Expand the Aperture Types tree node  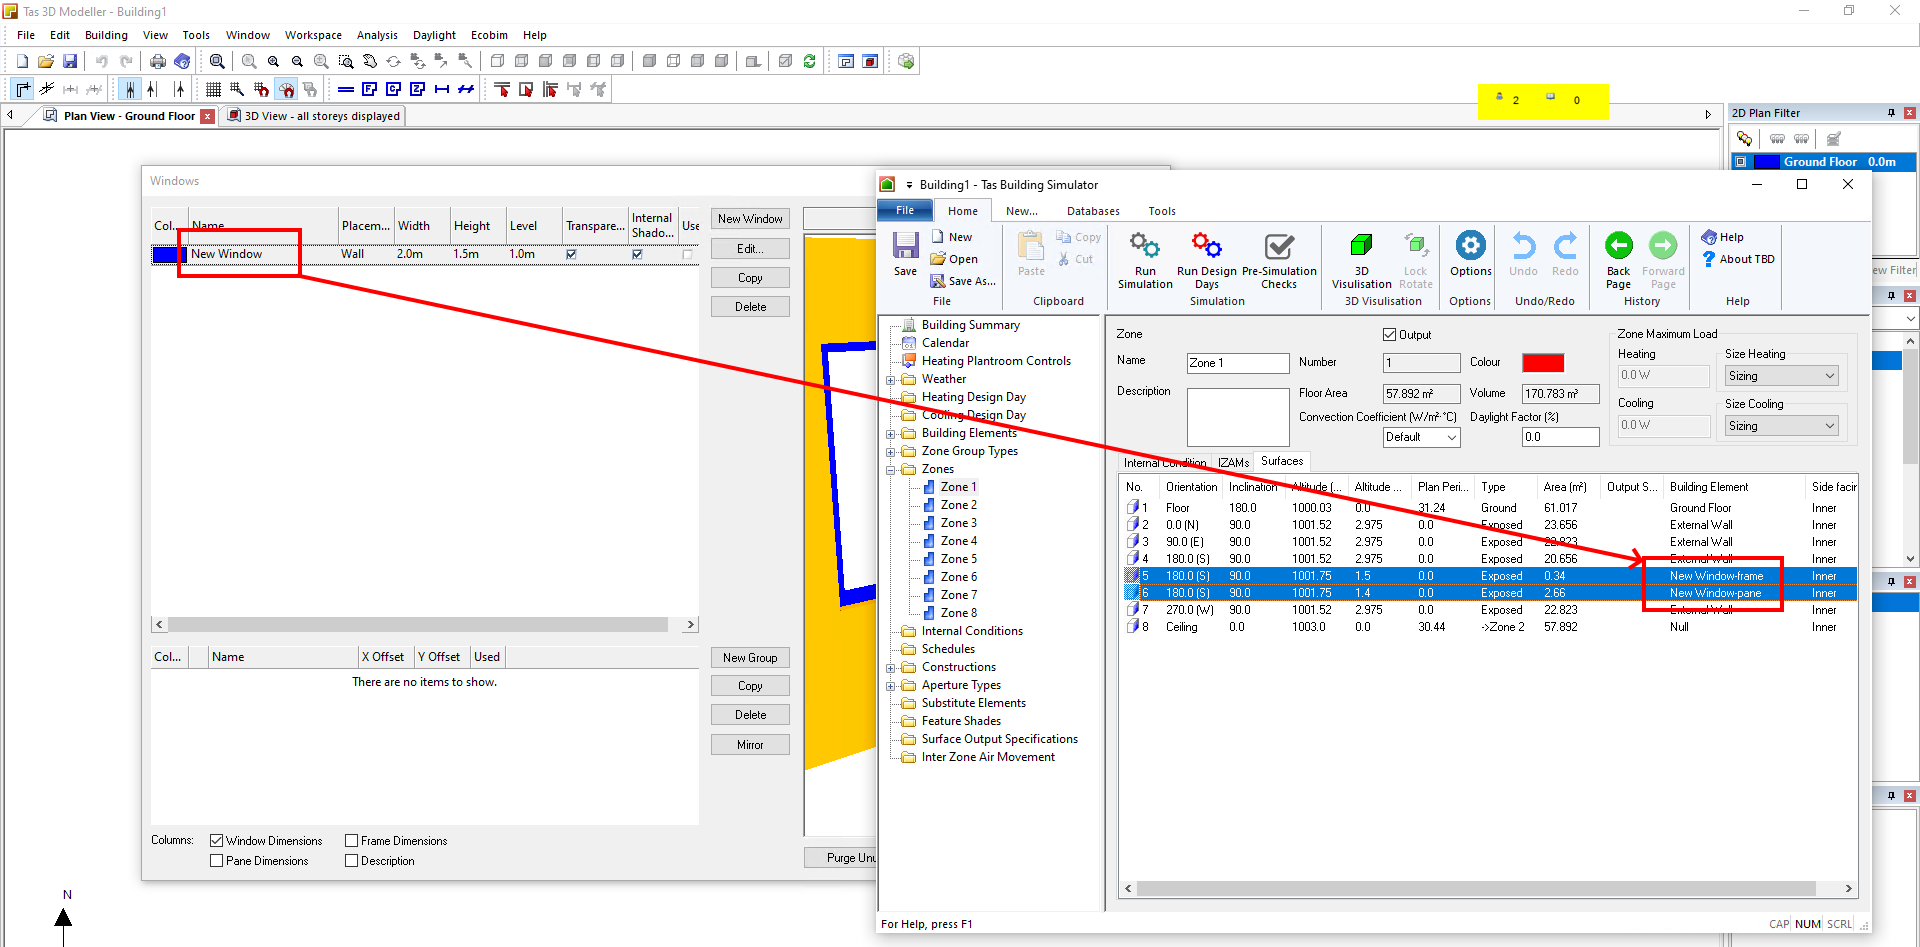pos(890,686)
